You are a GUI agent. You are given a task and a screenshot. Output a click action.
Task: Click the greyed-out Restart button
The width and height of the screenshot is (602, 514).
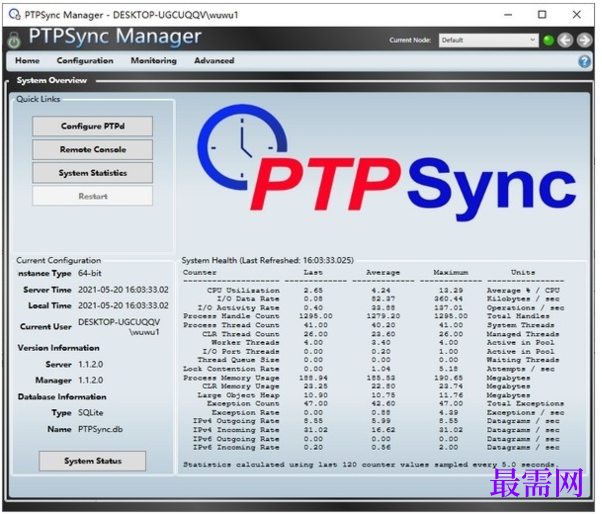coord(93,196)
